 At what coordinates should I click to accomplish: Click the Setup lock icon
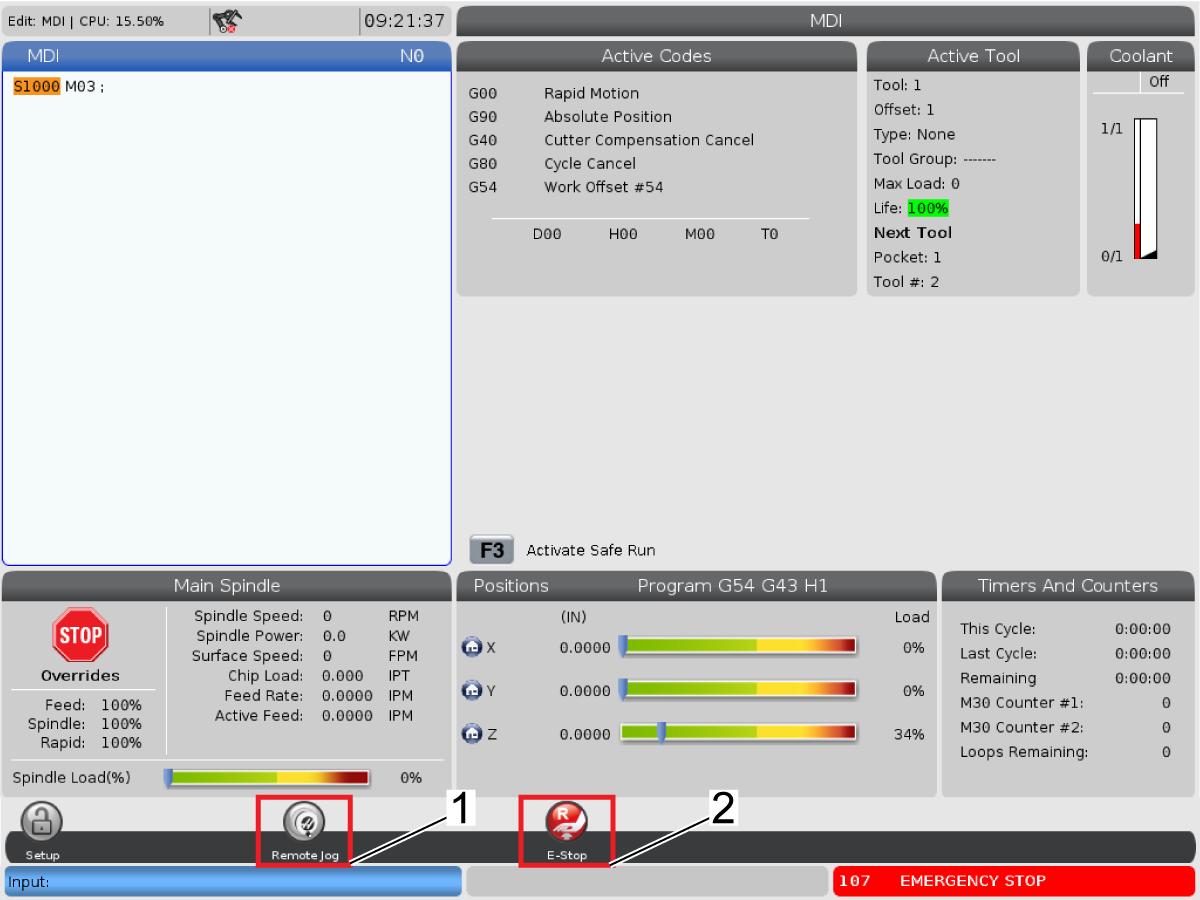(41, 824)
